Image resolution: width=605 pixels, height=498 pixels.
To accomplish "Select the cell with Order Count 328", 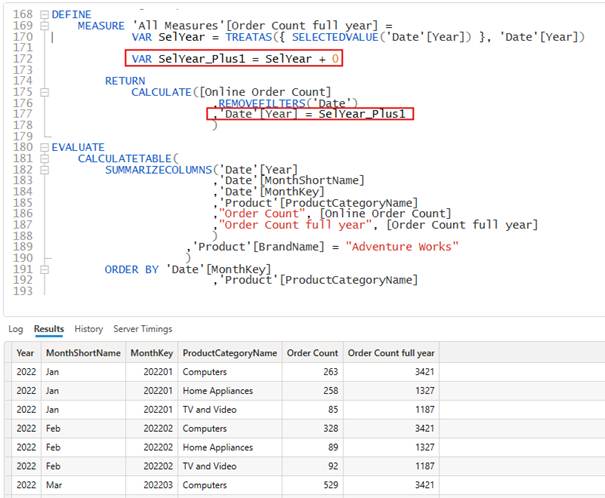I will point(313,429).
